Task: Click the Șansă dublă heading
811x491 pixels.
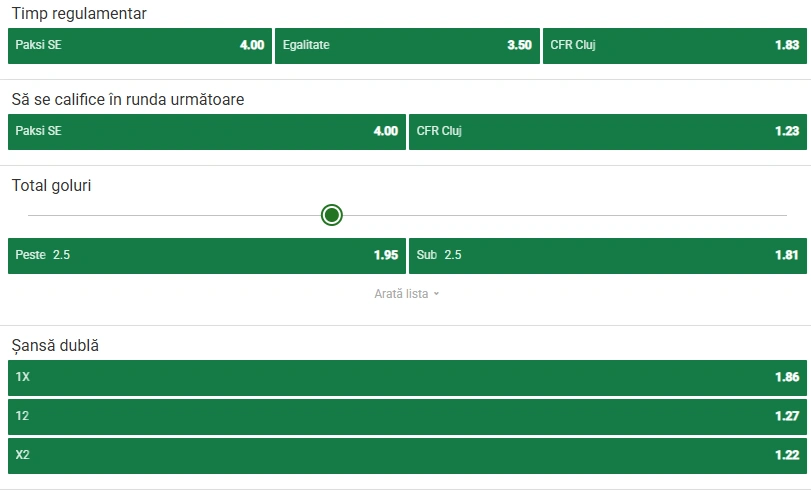Action: pyautogui.click(x=55, y=345)
